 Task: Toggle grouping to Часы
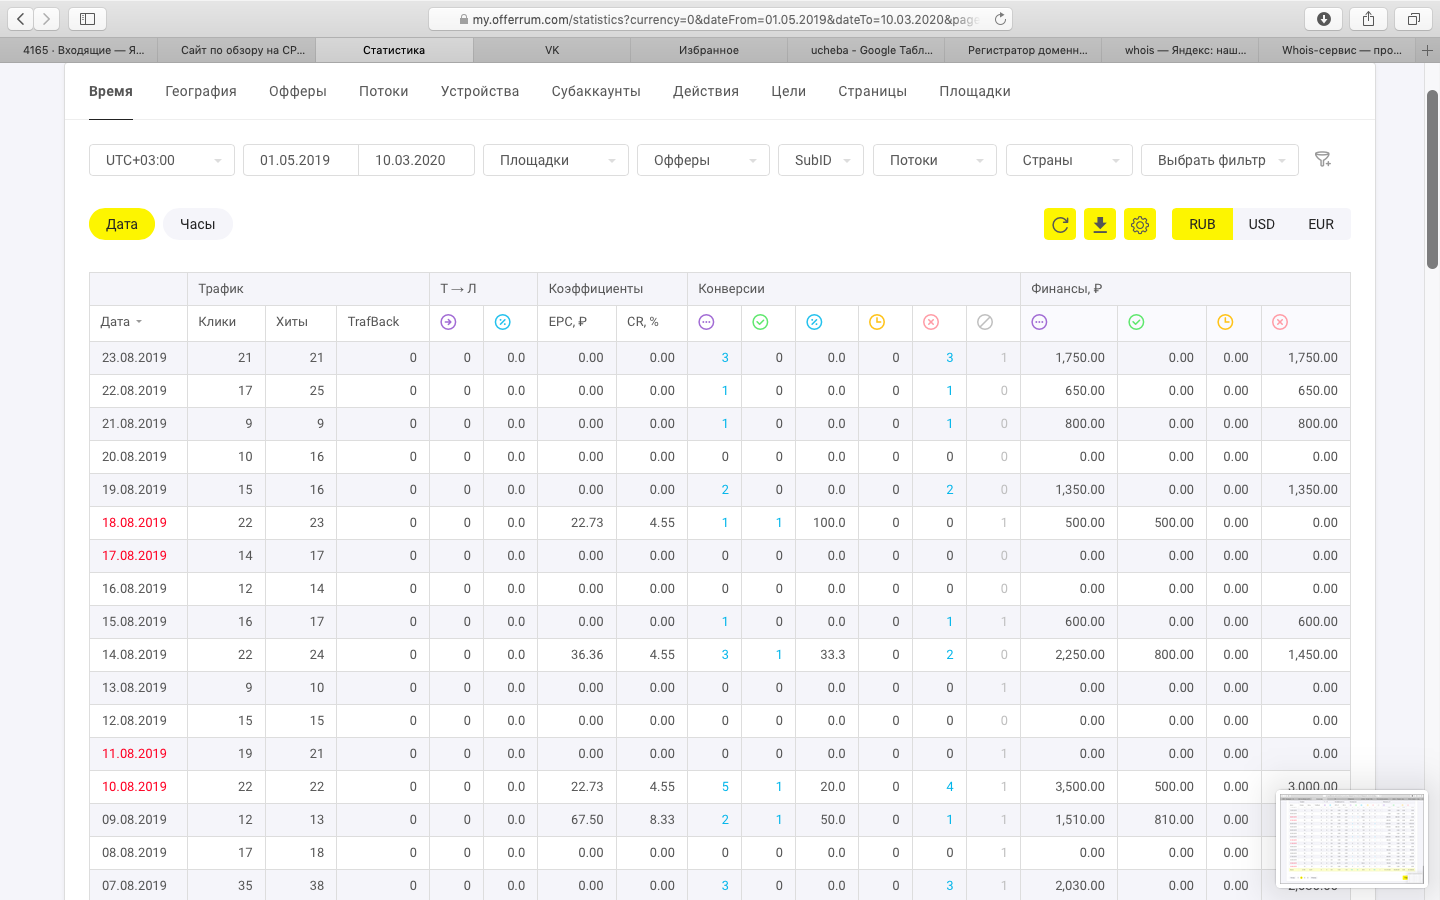coord(197,225)
